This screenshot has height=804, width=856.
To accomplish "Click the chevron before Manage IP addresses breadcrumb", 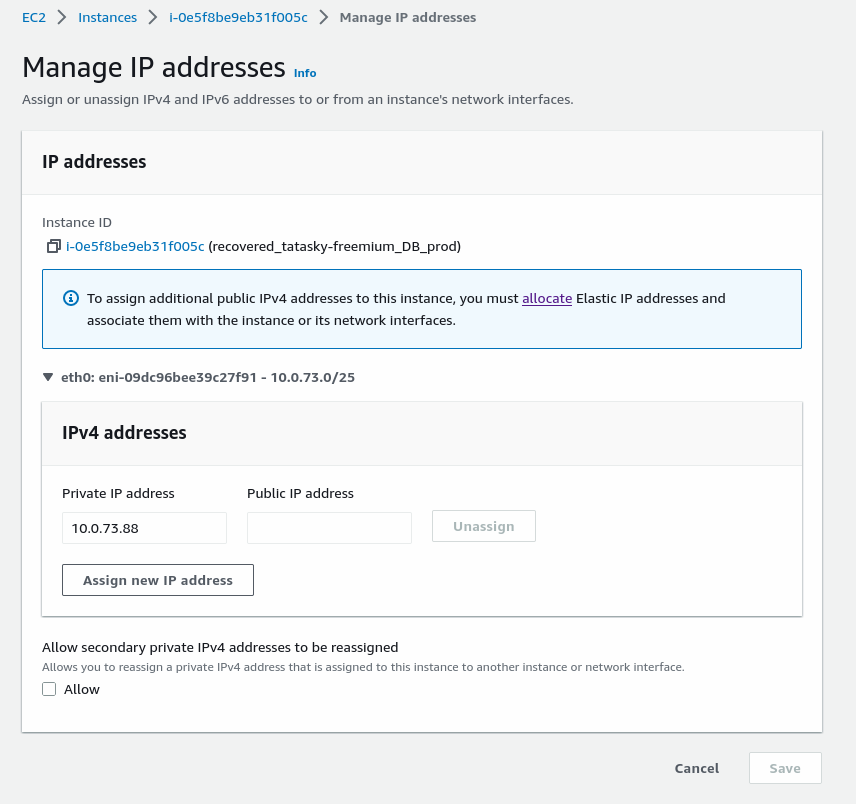I will [324, 17].
